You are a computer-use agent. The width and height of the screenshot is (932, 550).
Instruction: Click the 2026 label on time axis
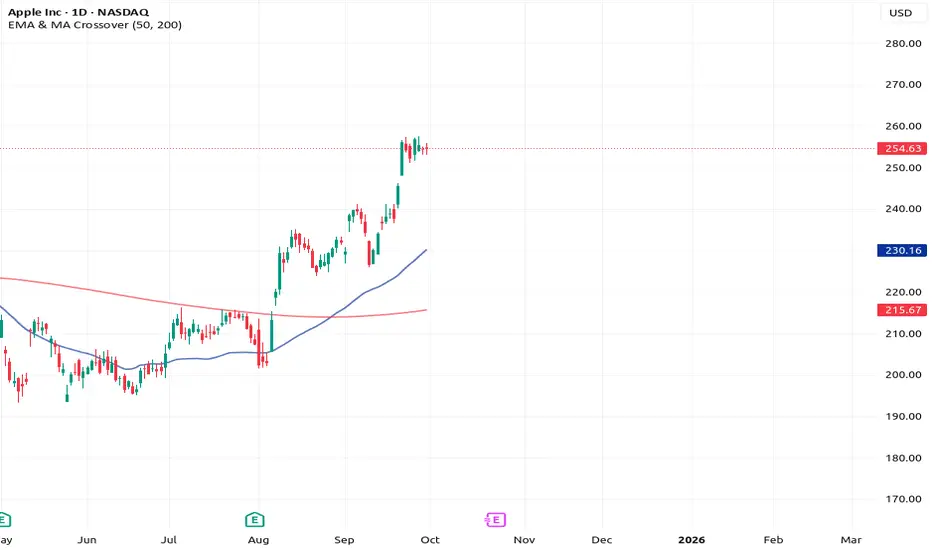[x=691, y=540]
